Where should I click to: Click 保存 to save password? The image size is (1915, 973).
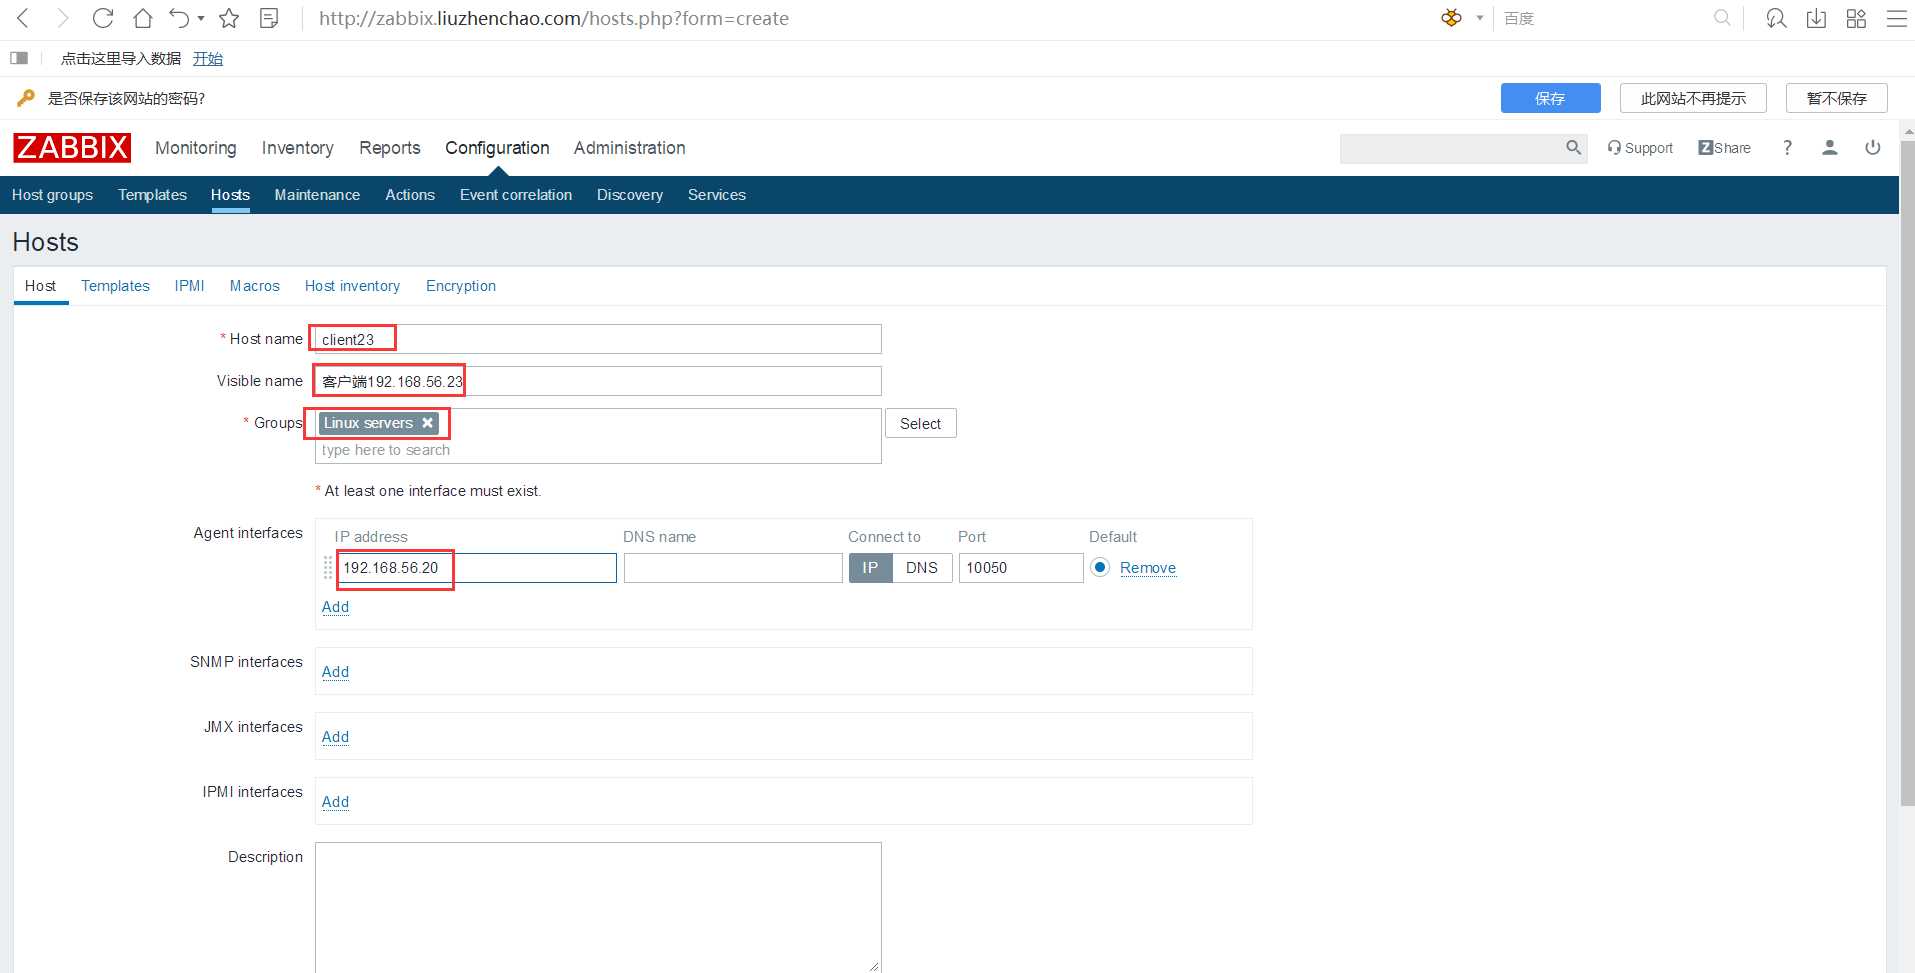[1550, 98]
